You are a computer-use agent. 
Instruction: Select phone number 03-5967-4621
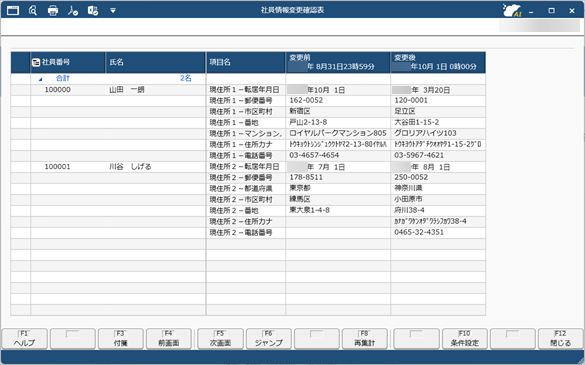pos(419,155)
